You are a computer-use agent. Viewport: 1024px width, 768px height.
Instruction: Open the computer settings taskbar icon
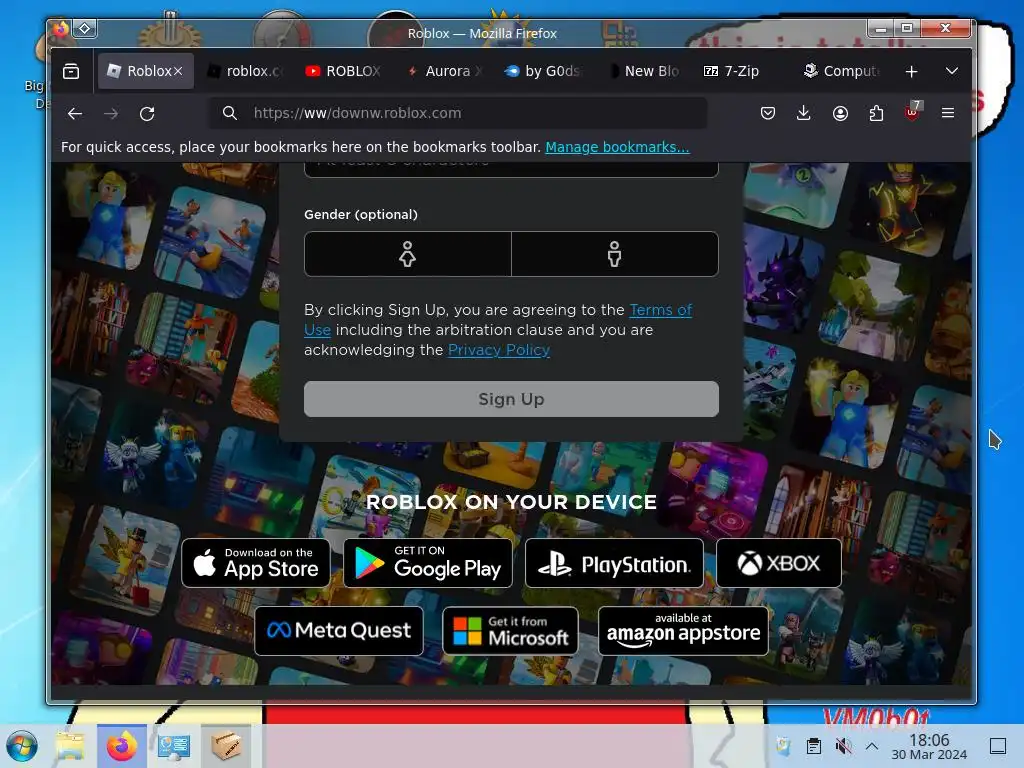pos(174,746)
